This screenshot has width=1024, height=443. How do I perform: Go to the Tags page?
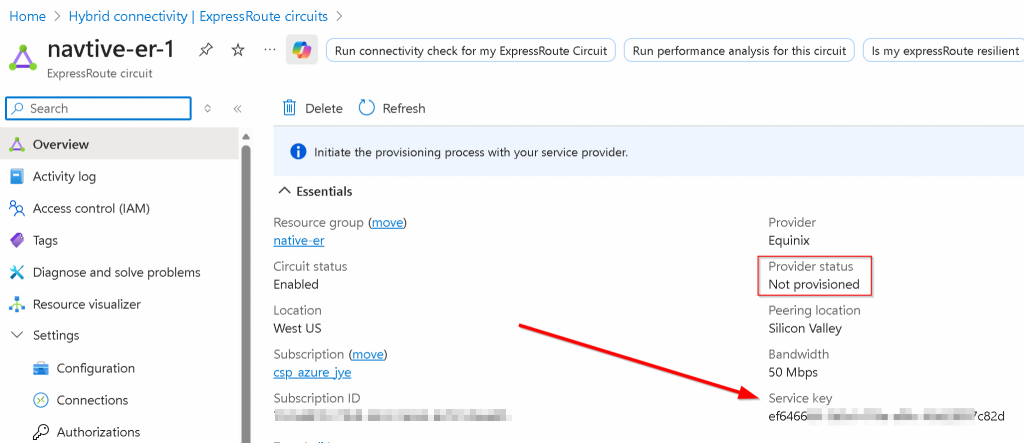45,240
